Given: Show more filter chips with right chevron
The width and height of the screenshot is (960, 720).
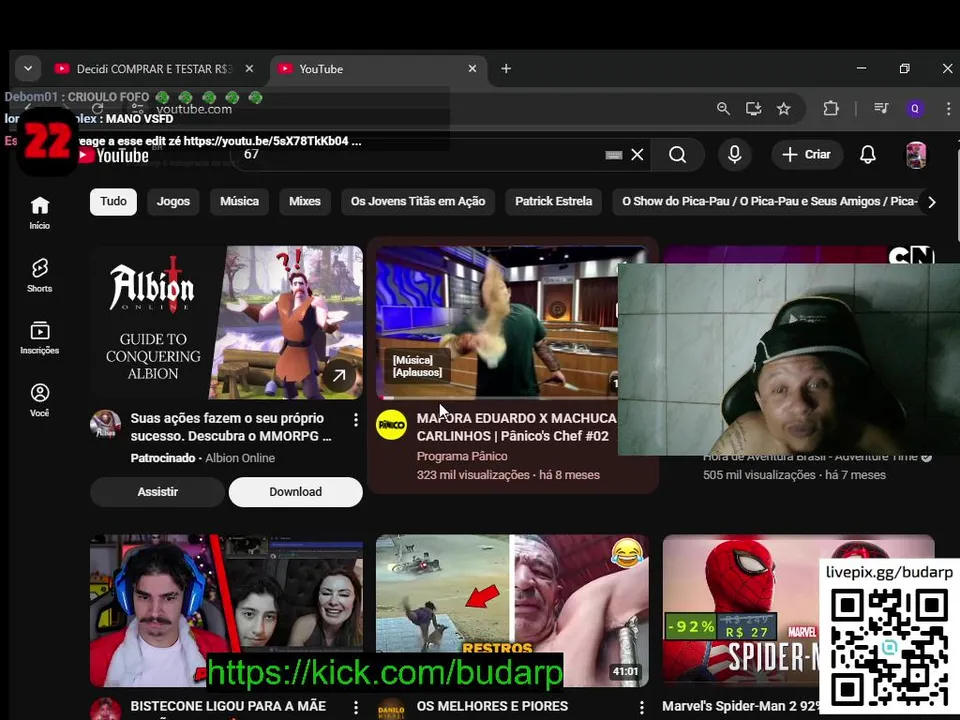Looking at the screenshot, I should click(x=931, y=202).
